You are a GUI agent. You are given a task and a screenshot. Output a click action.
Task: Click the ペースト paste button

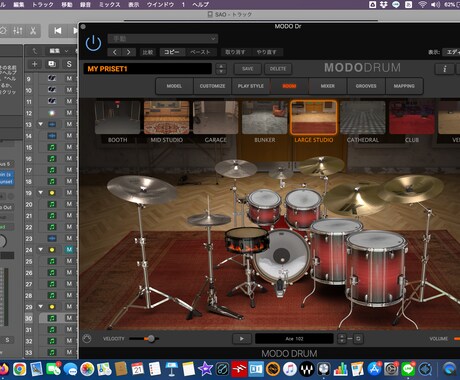tap(200, 52)
